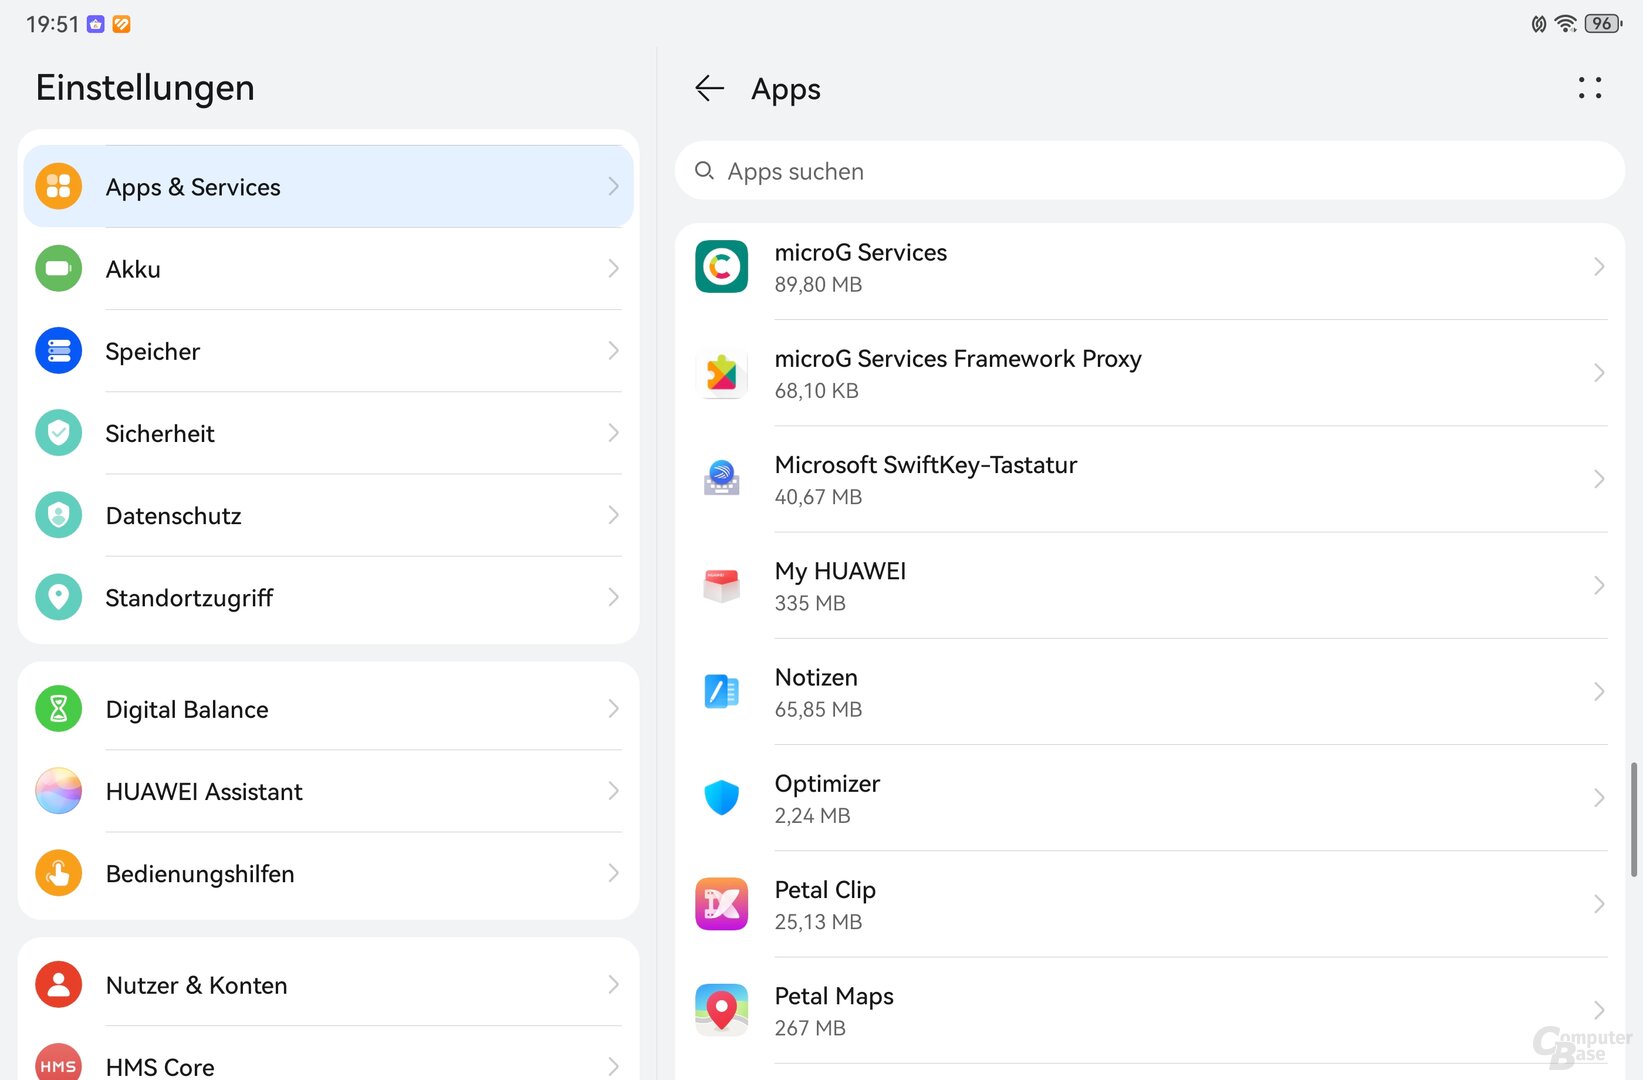Viewport: 1643px width, 1080px height.
Task: Tap the Datenschutz privacy icon
Action: tap(58, 515)
